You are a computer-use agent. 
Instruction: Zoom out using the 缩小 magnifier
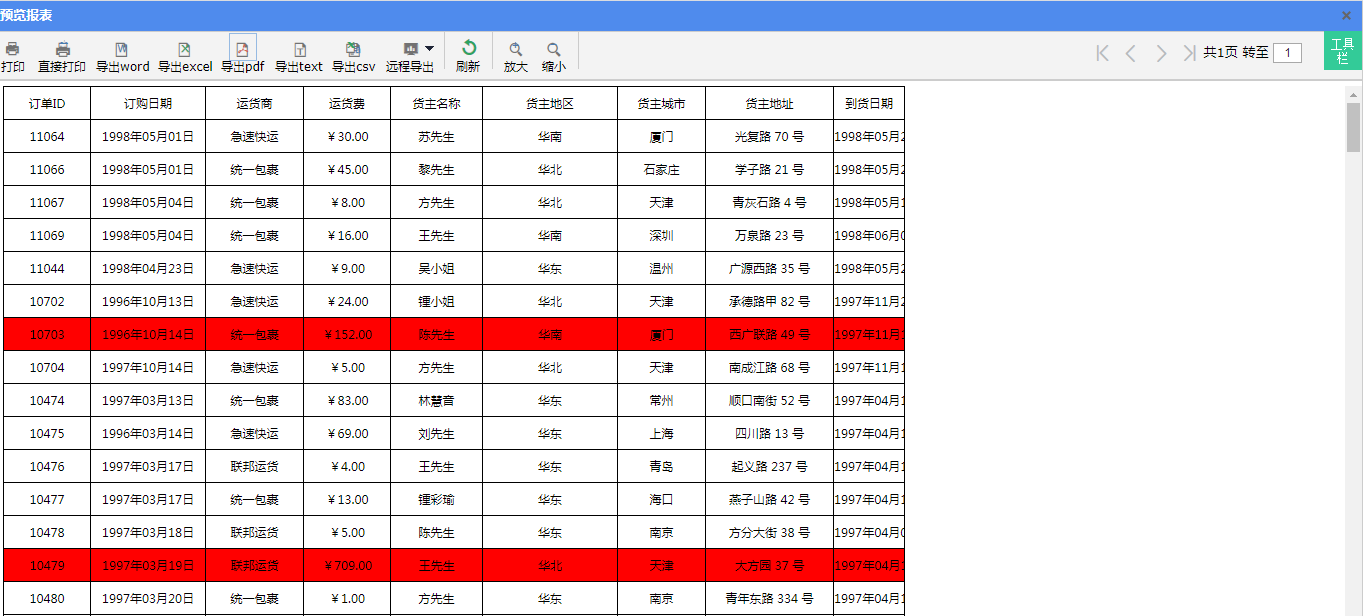tap(553, 50)
